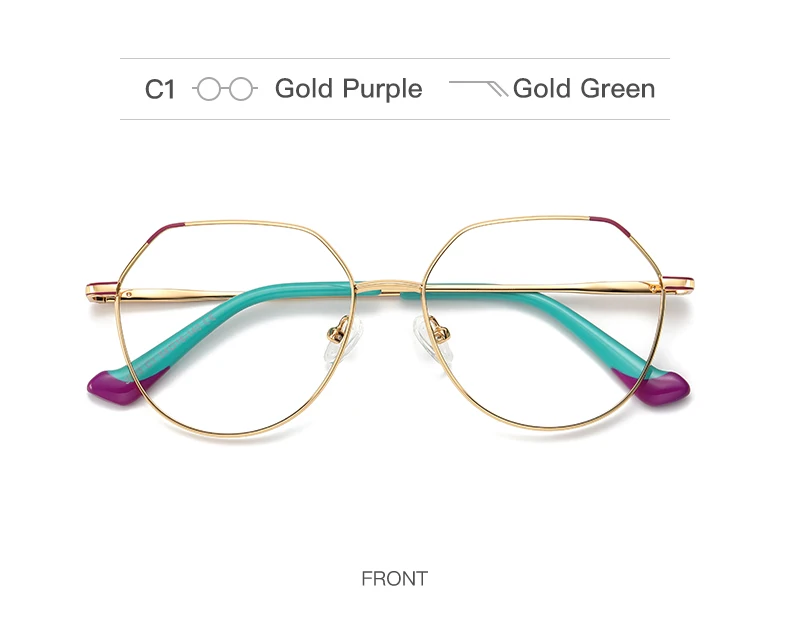
Task: Click the C1 color code label
Action: pos(160,90)
